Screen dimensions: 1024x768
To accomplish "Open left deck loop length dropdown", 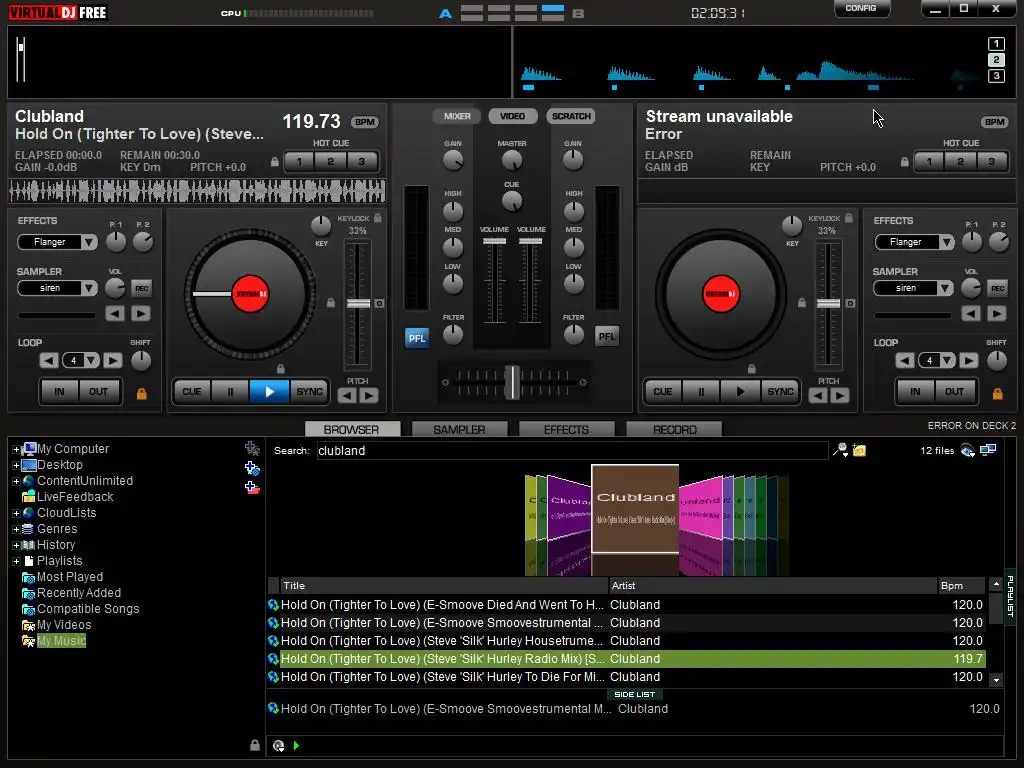I will tap(91, 360).
